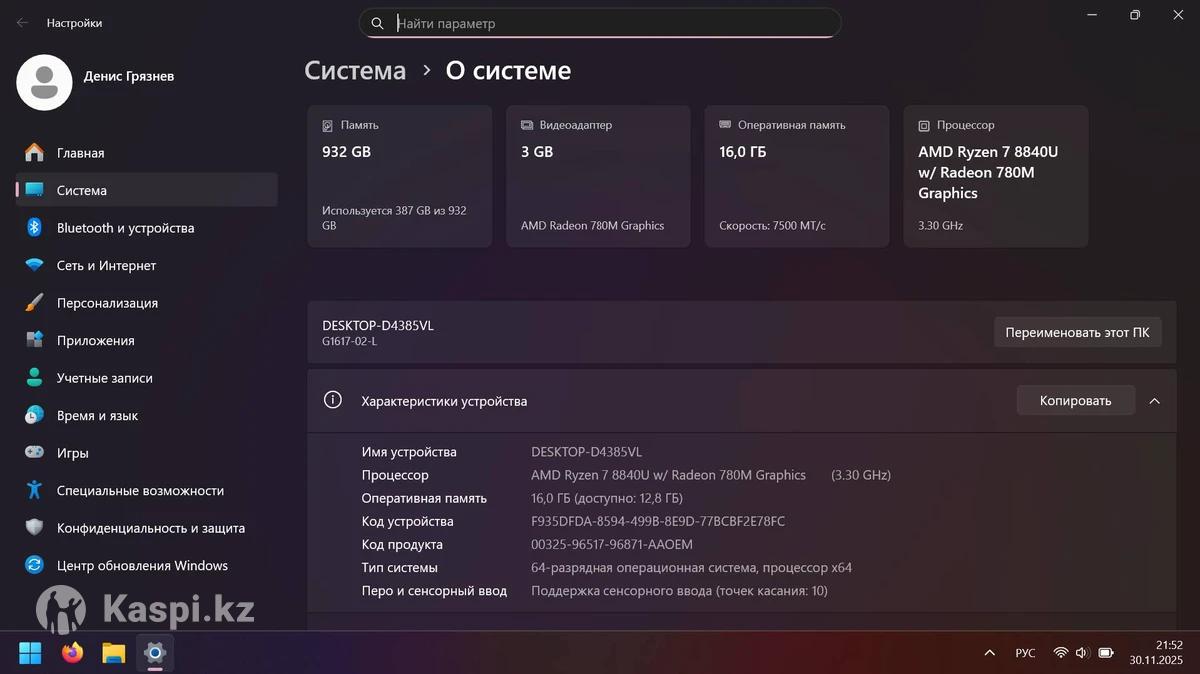Go to Центр обновления Windows
This screenshot has height=674, width=1200.
click(x=142, y=566)
